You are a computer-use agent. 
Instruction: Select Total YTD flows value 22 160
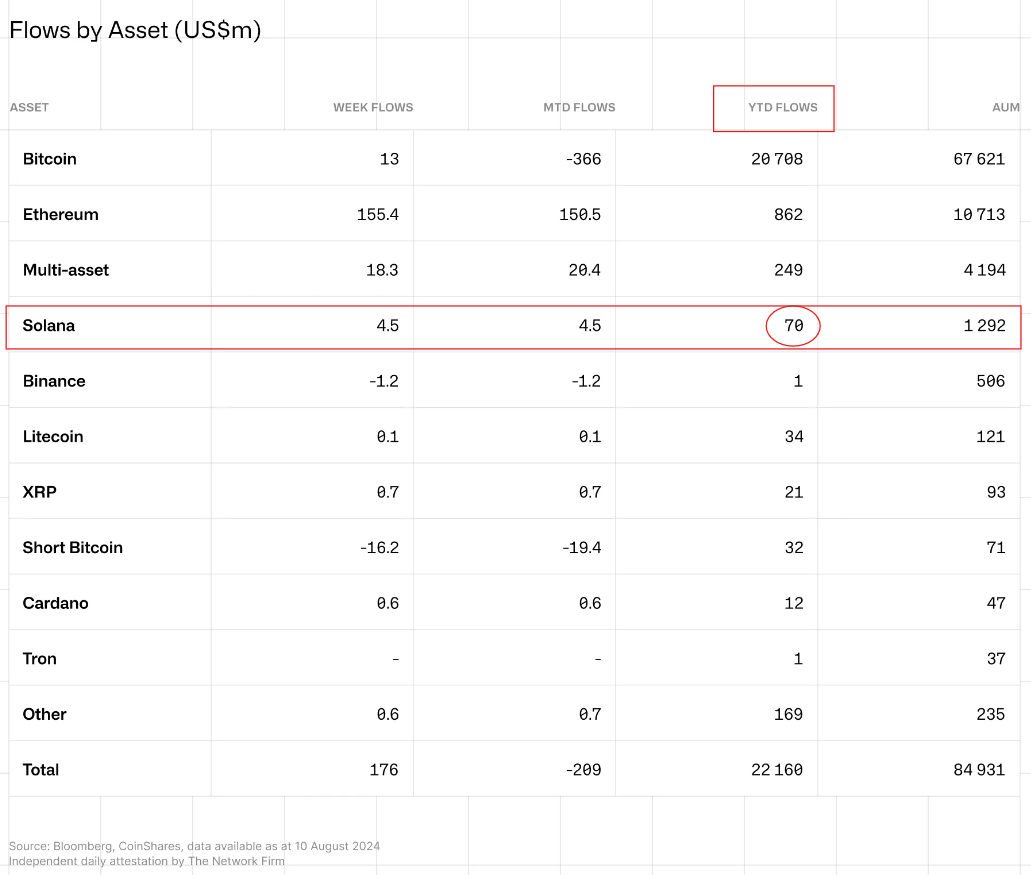[x=777, y=770]
